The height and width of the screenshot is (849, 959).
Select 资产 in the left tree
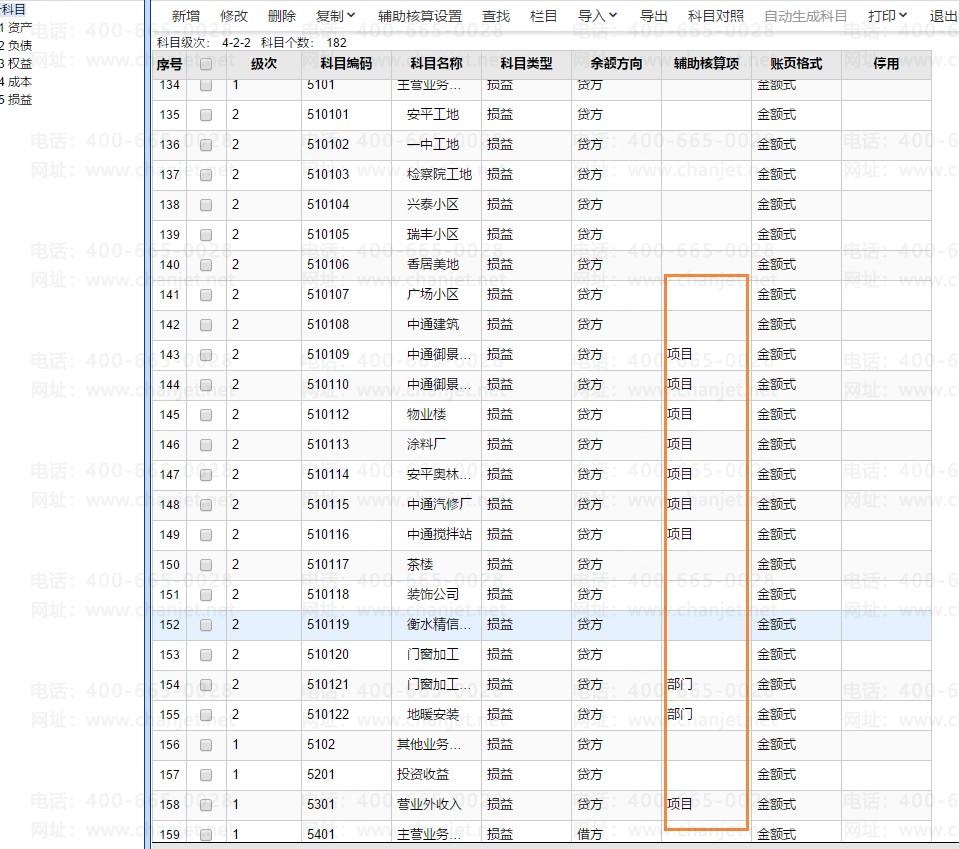(x=19, y=28)
